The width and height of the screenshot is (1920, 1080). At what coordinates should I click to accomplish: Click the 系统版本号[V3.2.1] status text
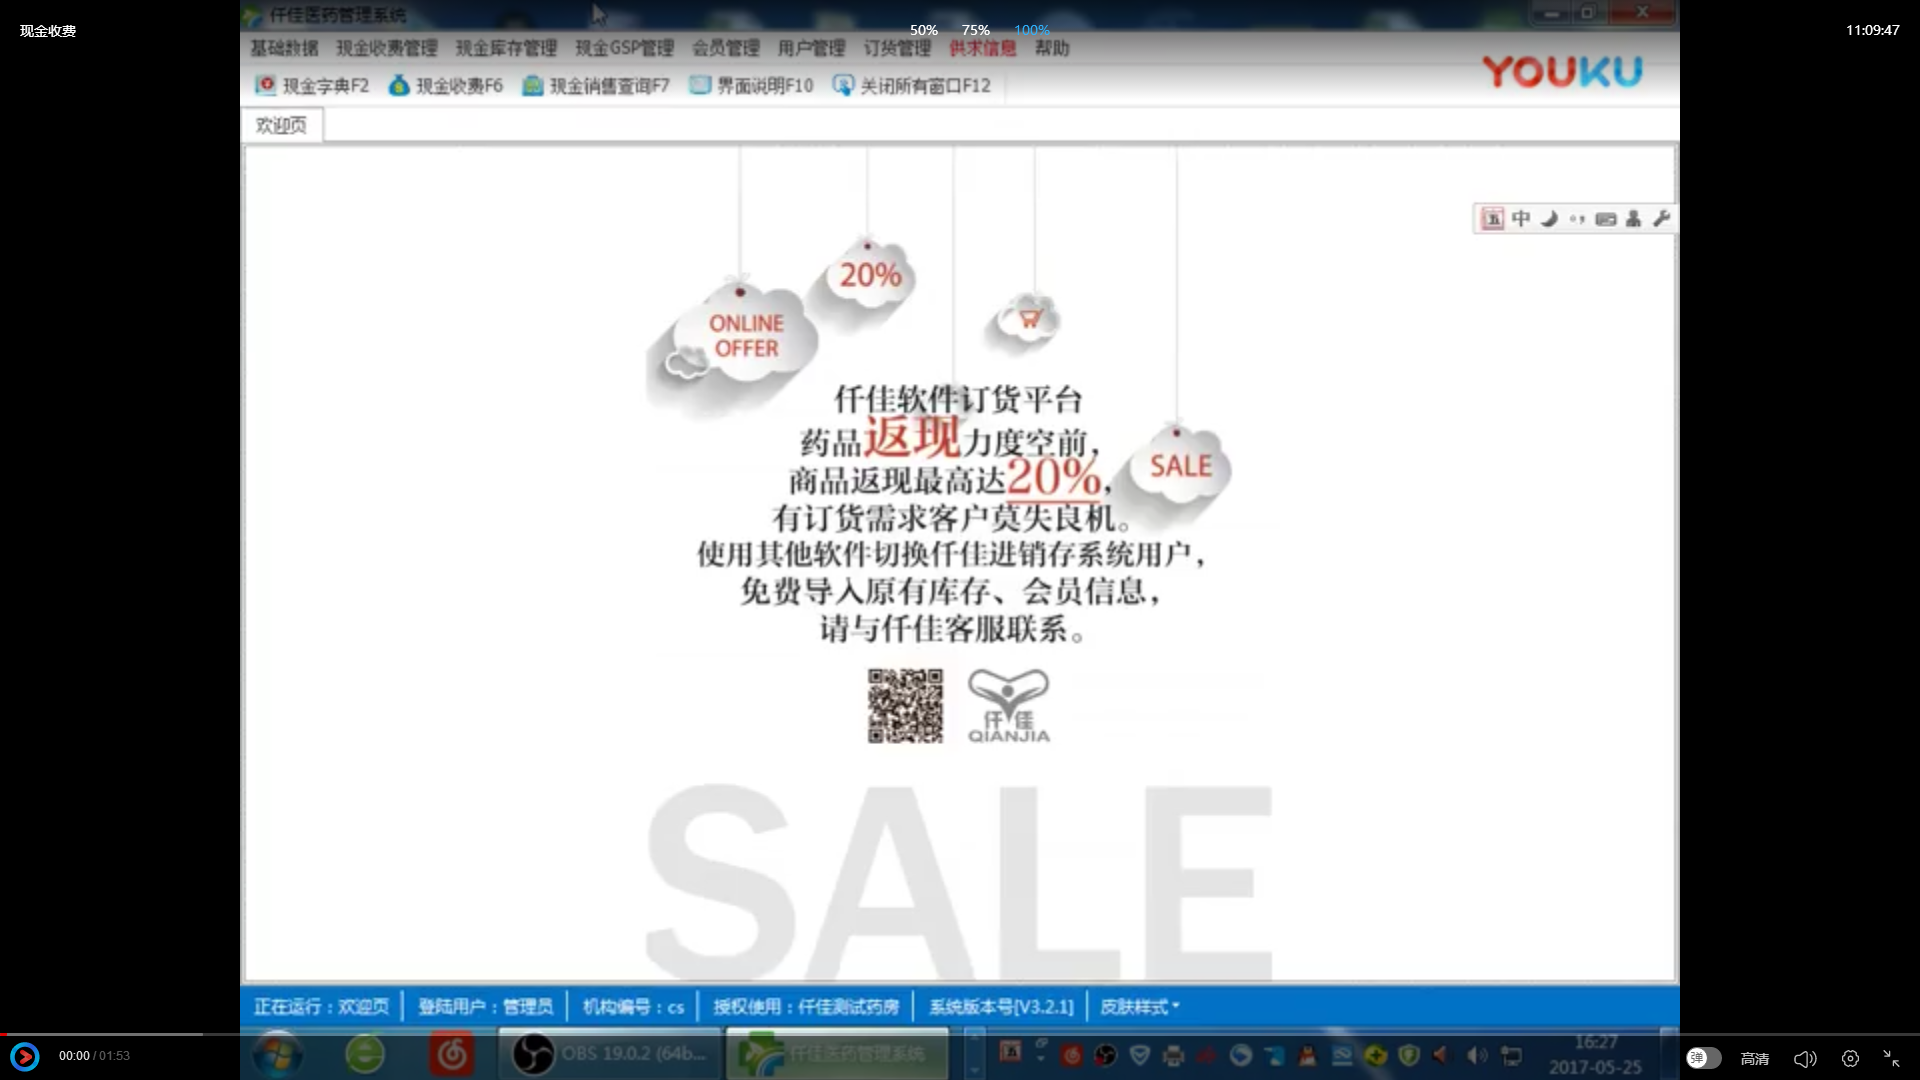(x=1001, y=1007)
